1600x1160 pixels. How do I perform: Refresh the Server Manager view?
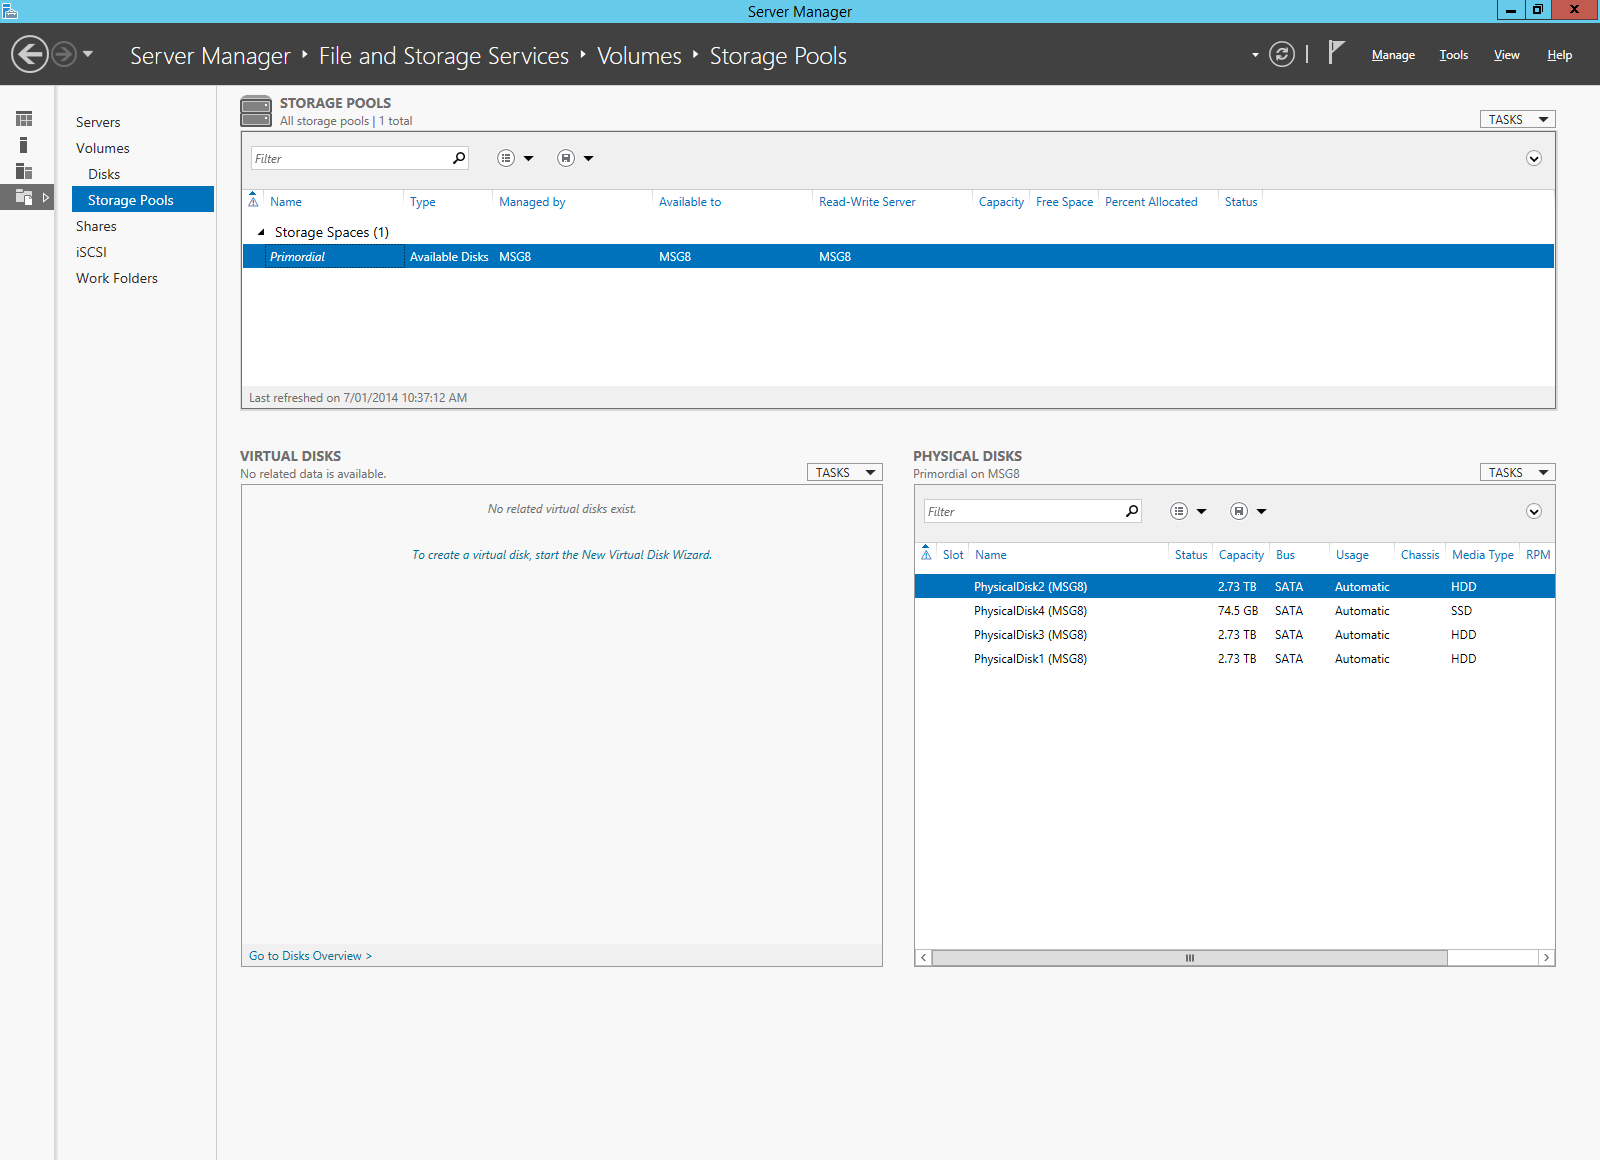pyautogui.click(x=1281, y=54)
